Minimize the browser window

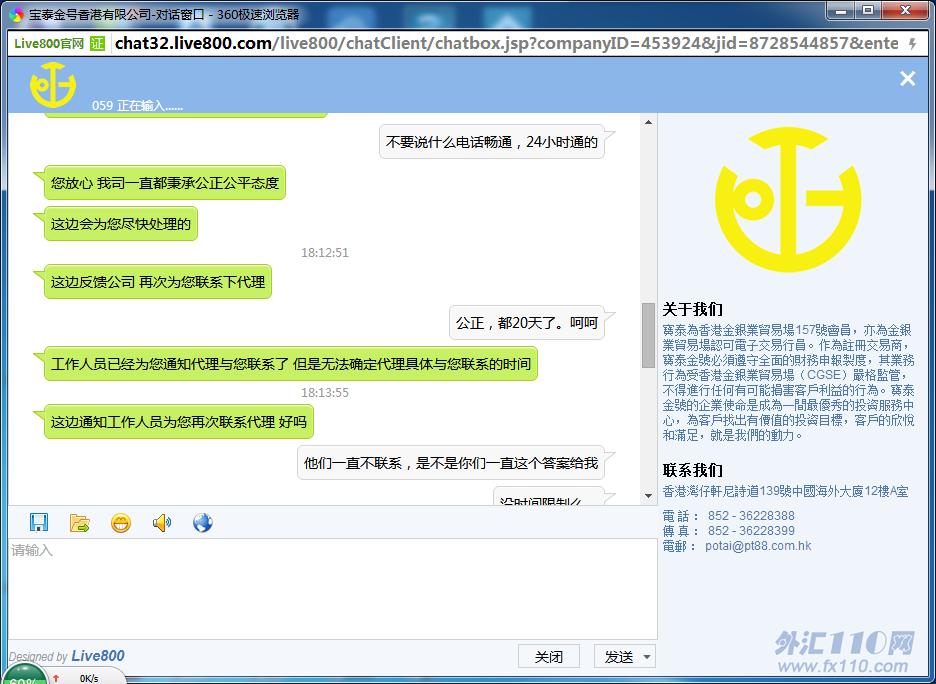tap(842, 10)
